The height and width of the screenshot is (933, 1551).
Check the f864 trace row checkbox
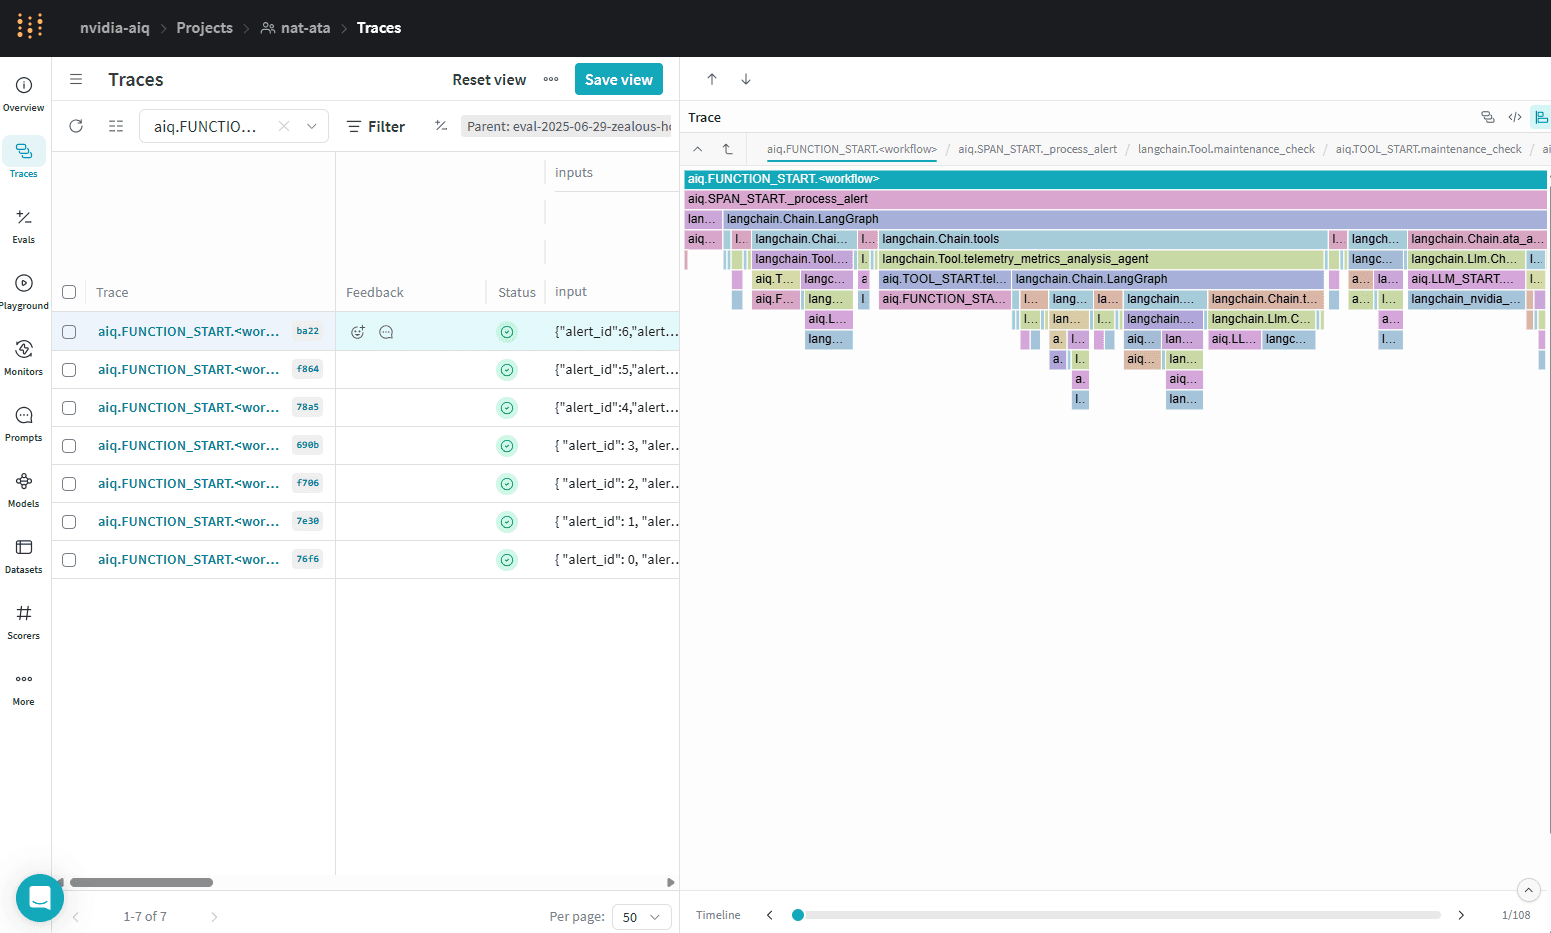click(x=69, y=370)
